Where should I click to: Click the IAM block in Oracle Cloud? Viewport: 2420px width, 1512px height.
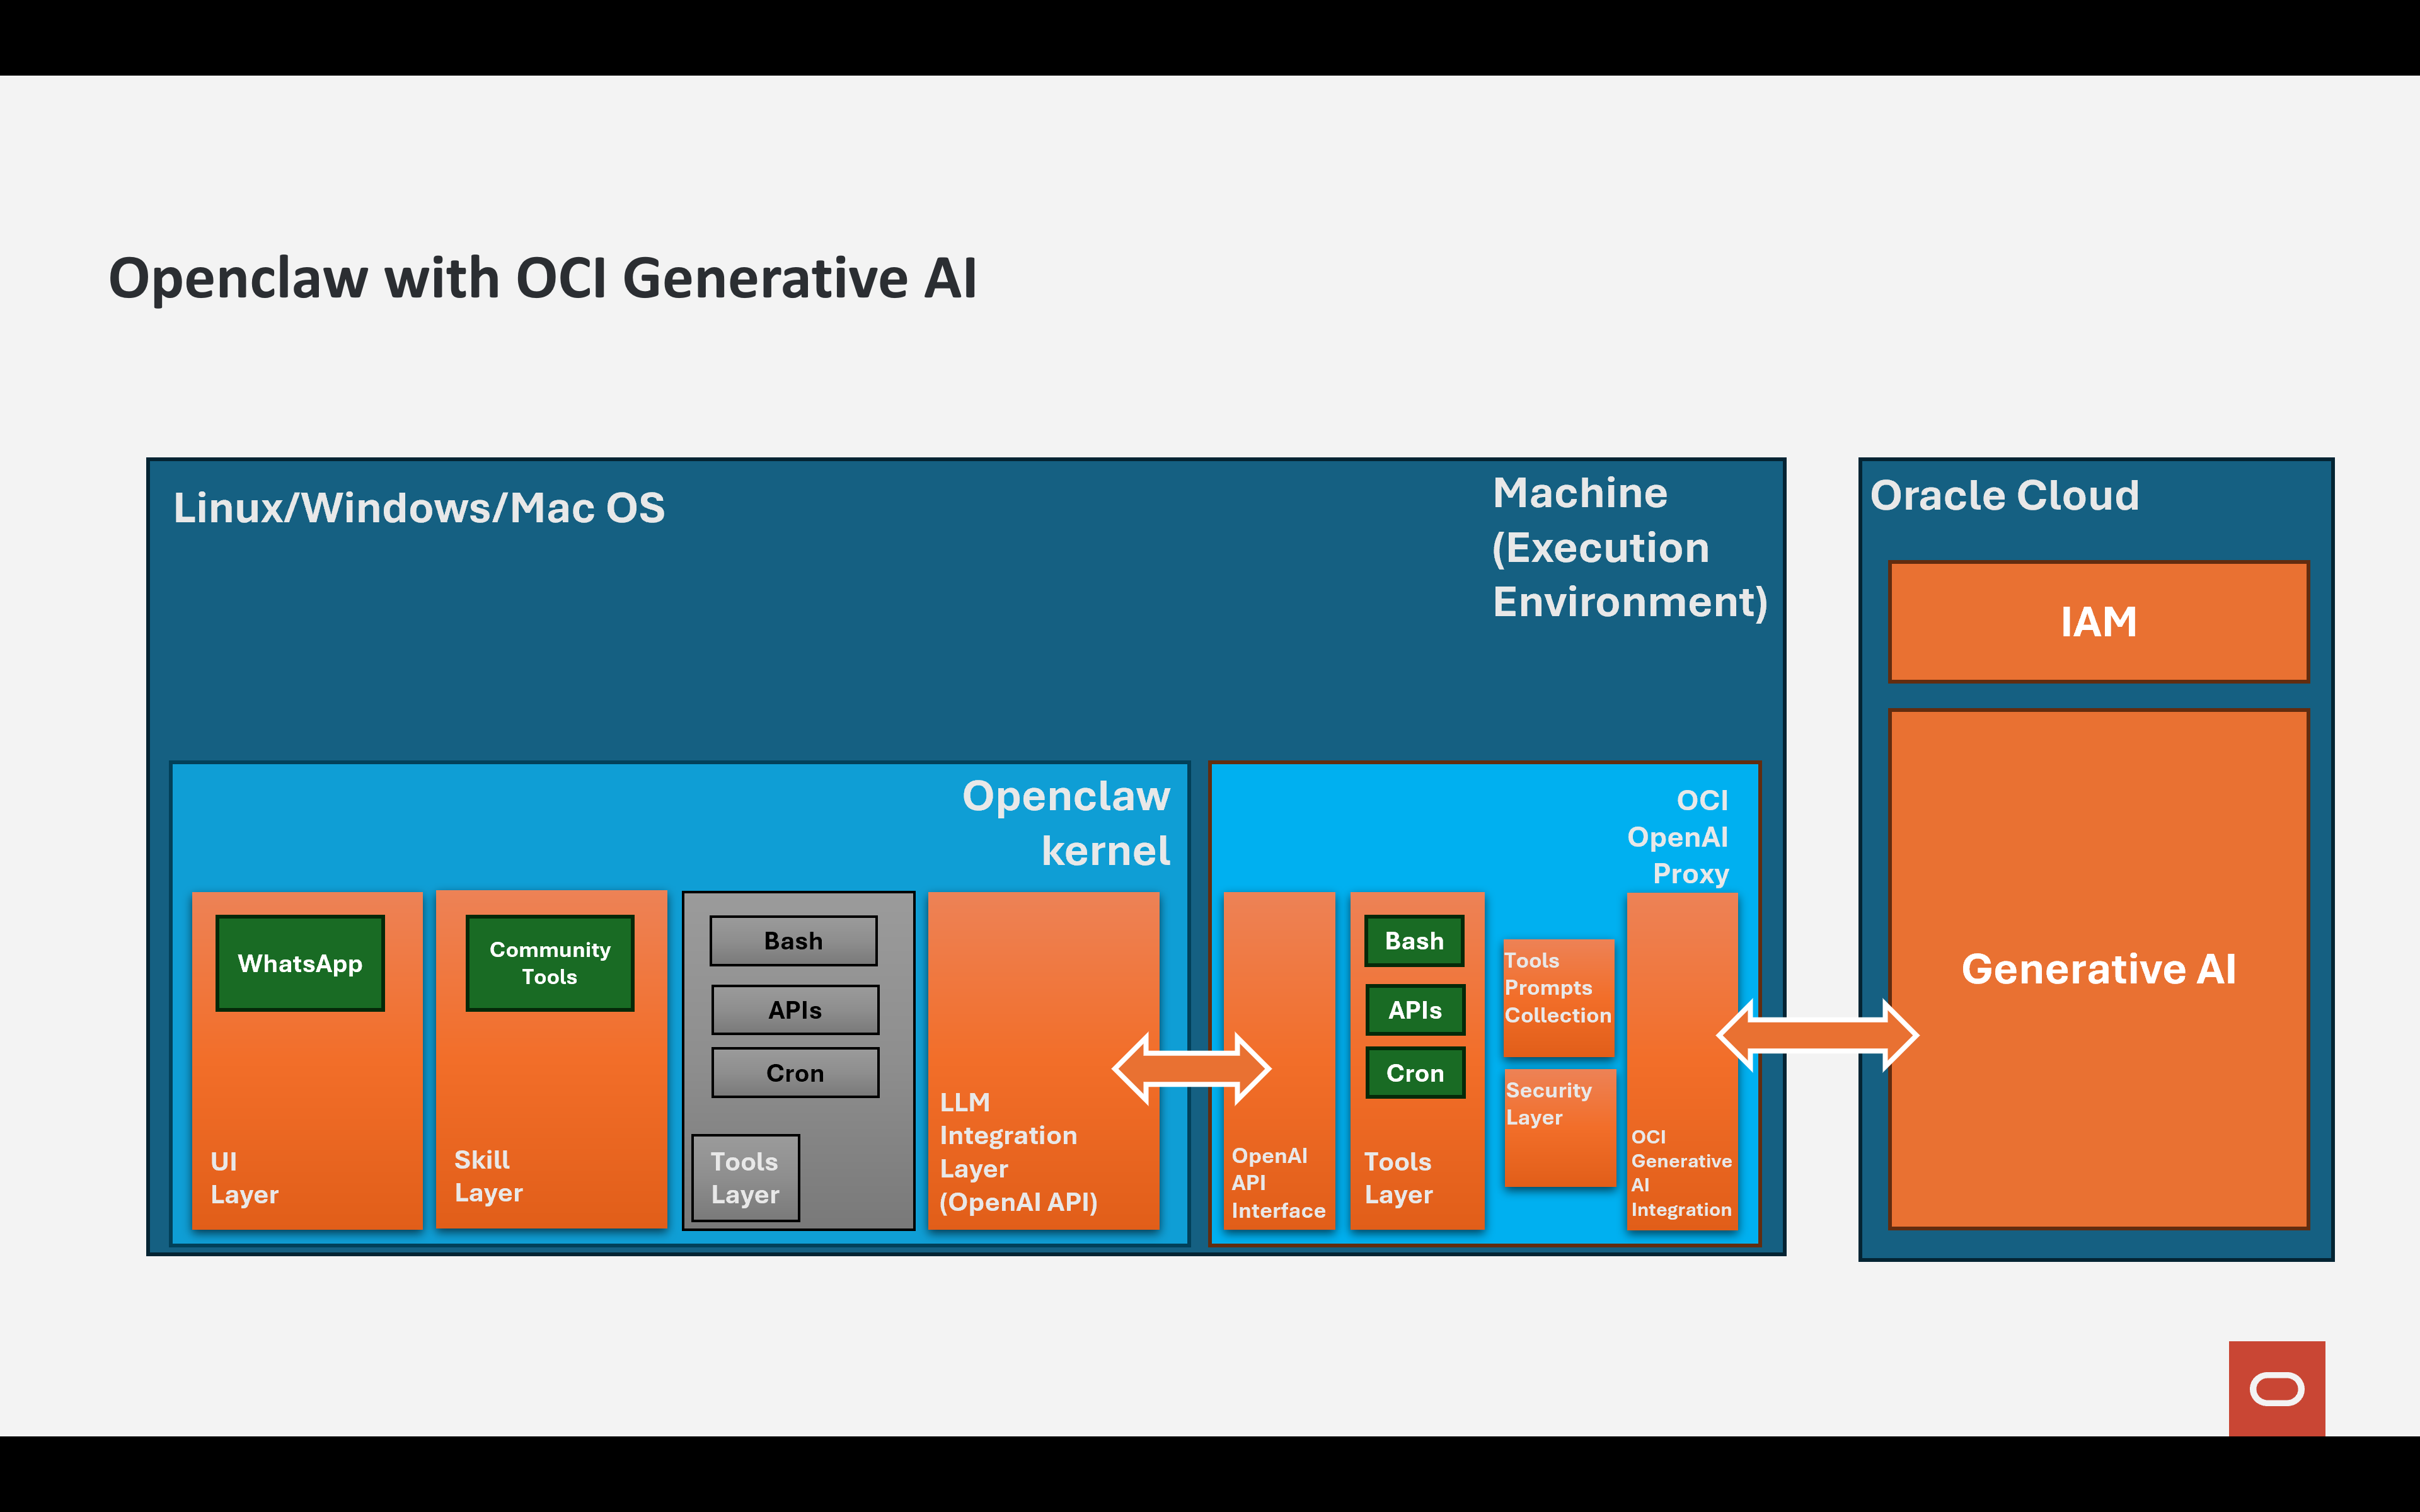tap(2097, 622)
